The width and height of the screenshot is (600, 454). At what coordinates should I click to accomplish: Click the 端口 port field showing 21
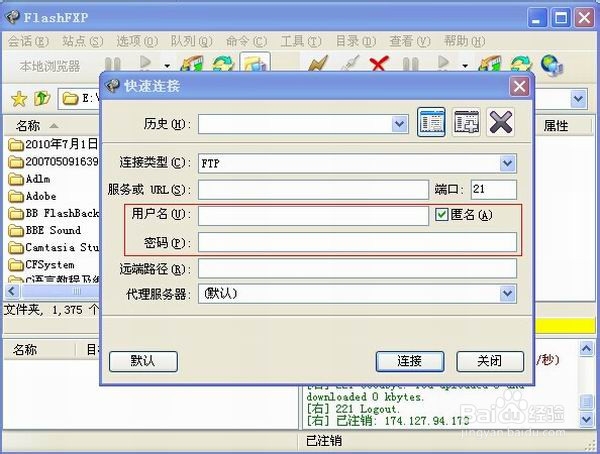pyautogui.click(x=494, y=189)
